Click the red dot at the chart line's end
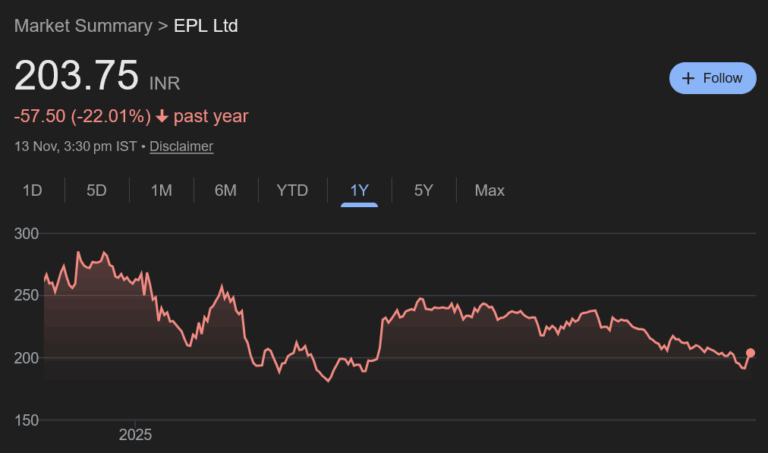This screenshot has height=453, width=768. click(x=751, y=353)
